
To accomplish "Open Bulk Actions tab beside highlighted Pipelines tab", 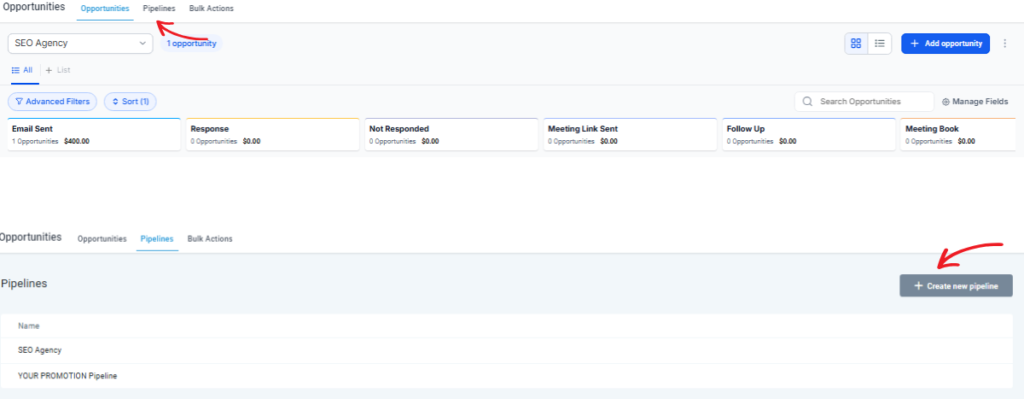I will 210,239.
